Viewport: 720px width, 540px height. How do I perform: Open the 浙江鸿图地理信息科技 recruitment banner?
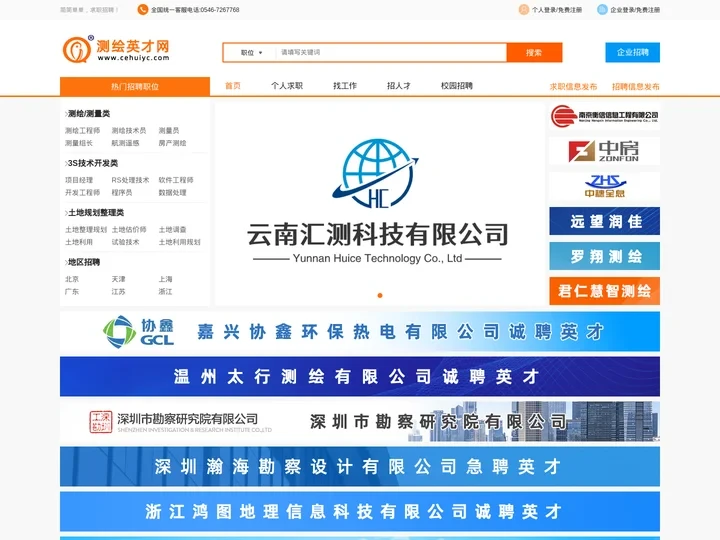(360, 511)
